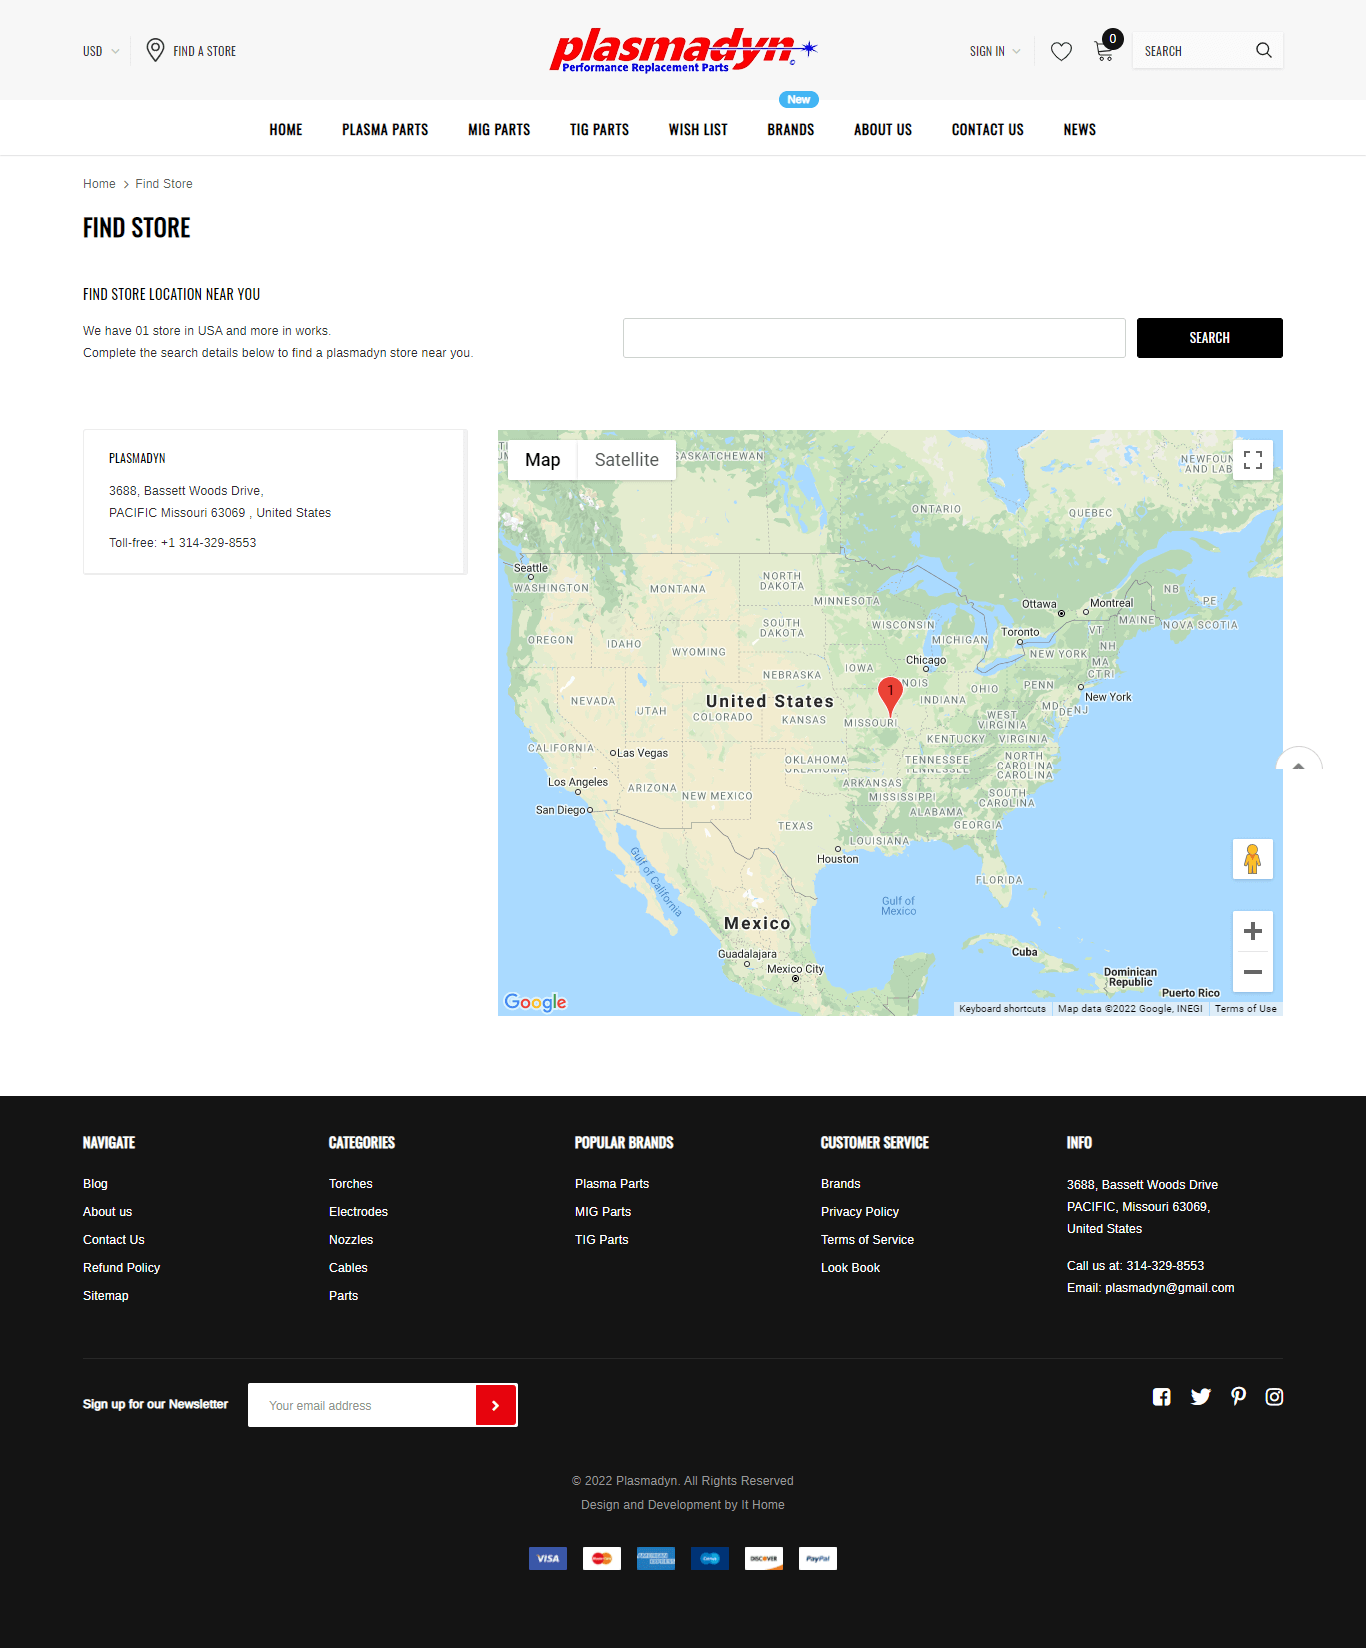Open the Privacy Policy link
The height and width of the screenshot is (1648, 1366).
[860, 1212]
